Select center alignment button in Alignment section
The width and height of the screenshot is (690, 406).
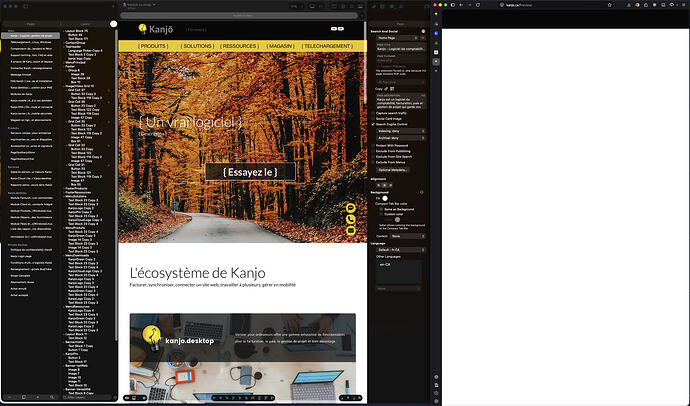[385, 185]
